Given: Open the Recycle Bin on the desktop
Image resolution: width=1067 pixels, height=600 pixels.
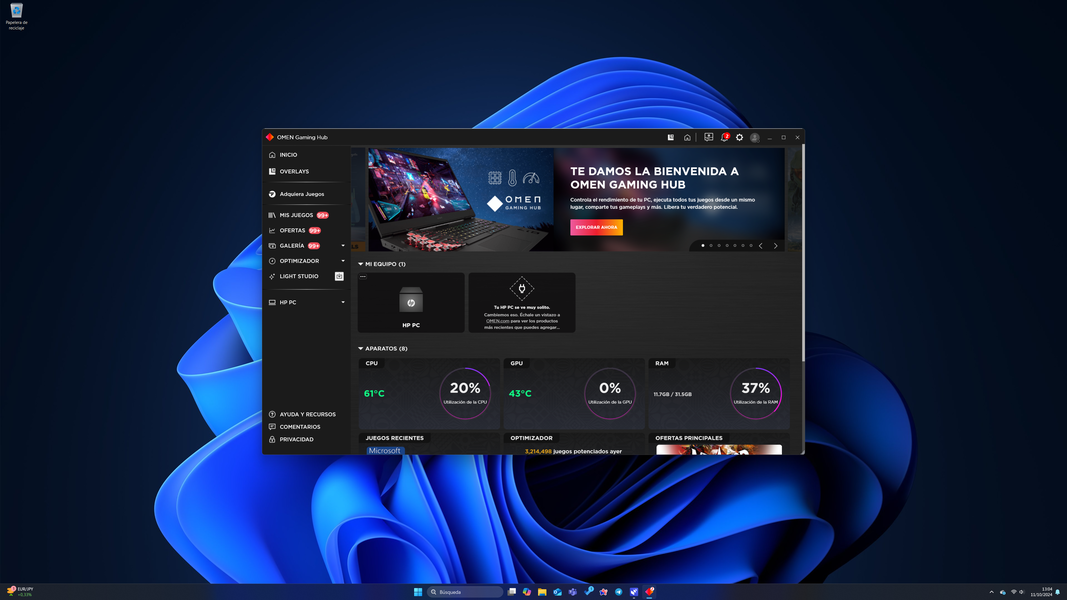Looking at the screenshot, I should click(x=16, y=16).
